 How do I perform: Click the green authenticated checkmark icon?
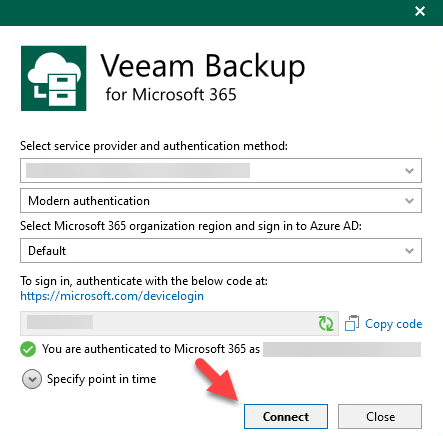[x=28, y=349]
